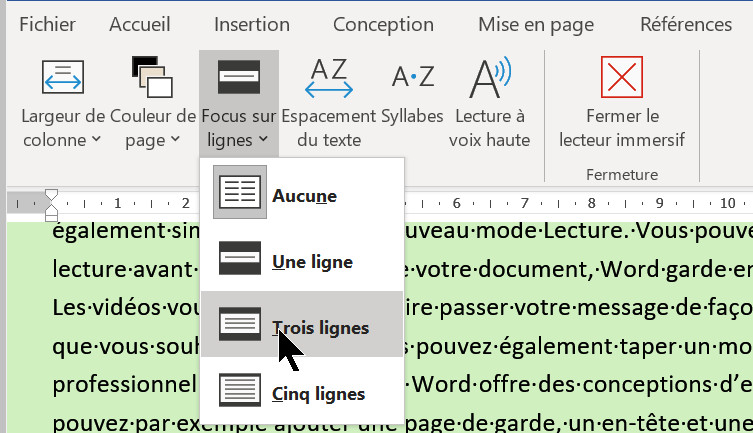Switch to the Accueil tab
The height and width of the screenshot is (433, 753).
click(139, 24)
